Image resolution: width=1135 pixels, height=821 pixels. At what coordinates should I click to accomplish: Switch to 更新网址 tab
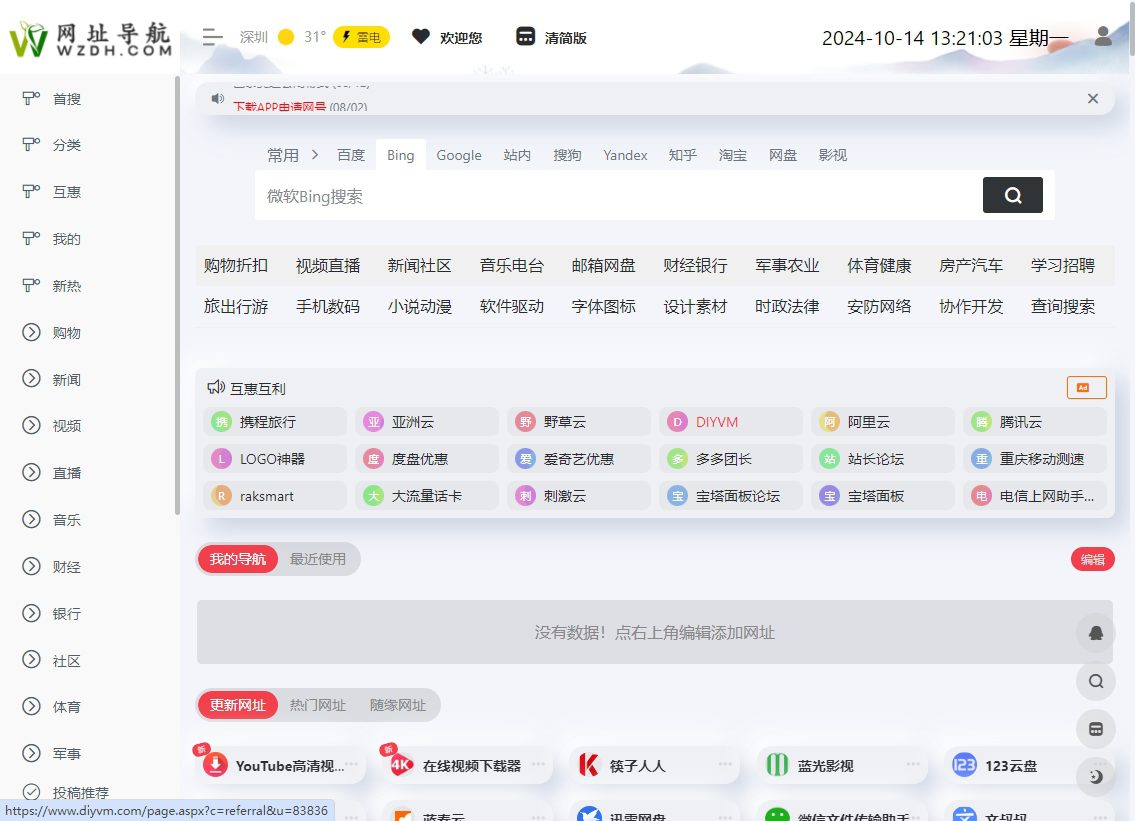point(237,705)
